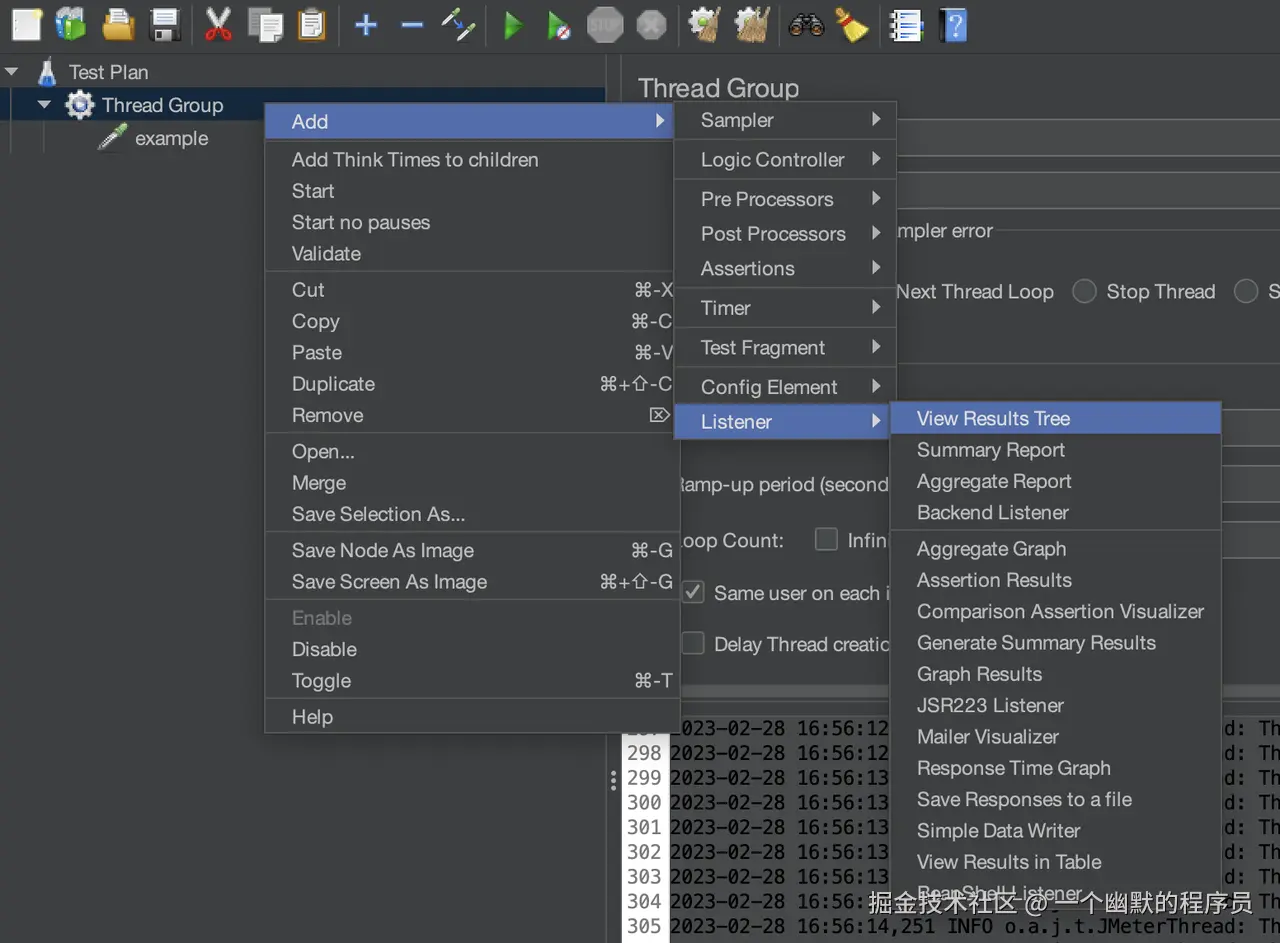The width and height of the screenshot is (1280, 943).
Task: Open the Templates toolbar icon
Action: click(x=71, y=24)
